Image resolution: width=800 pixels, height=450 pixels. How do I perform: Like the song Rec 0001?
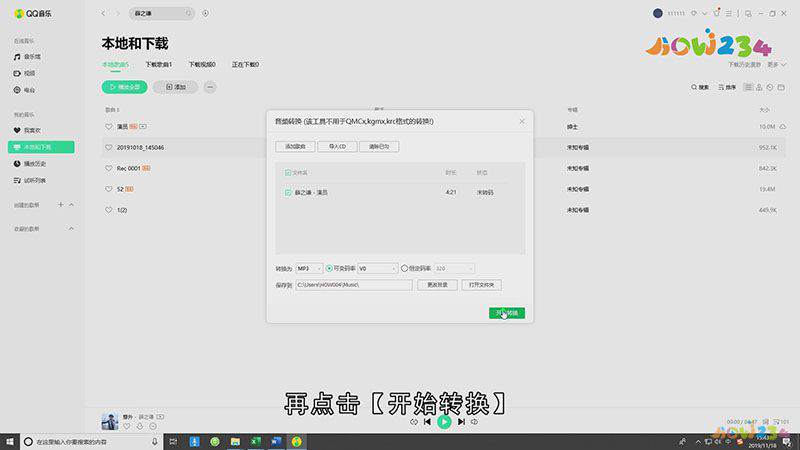coord(109,168)
